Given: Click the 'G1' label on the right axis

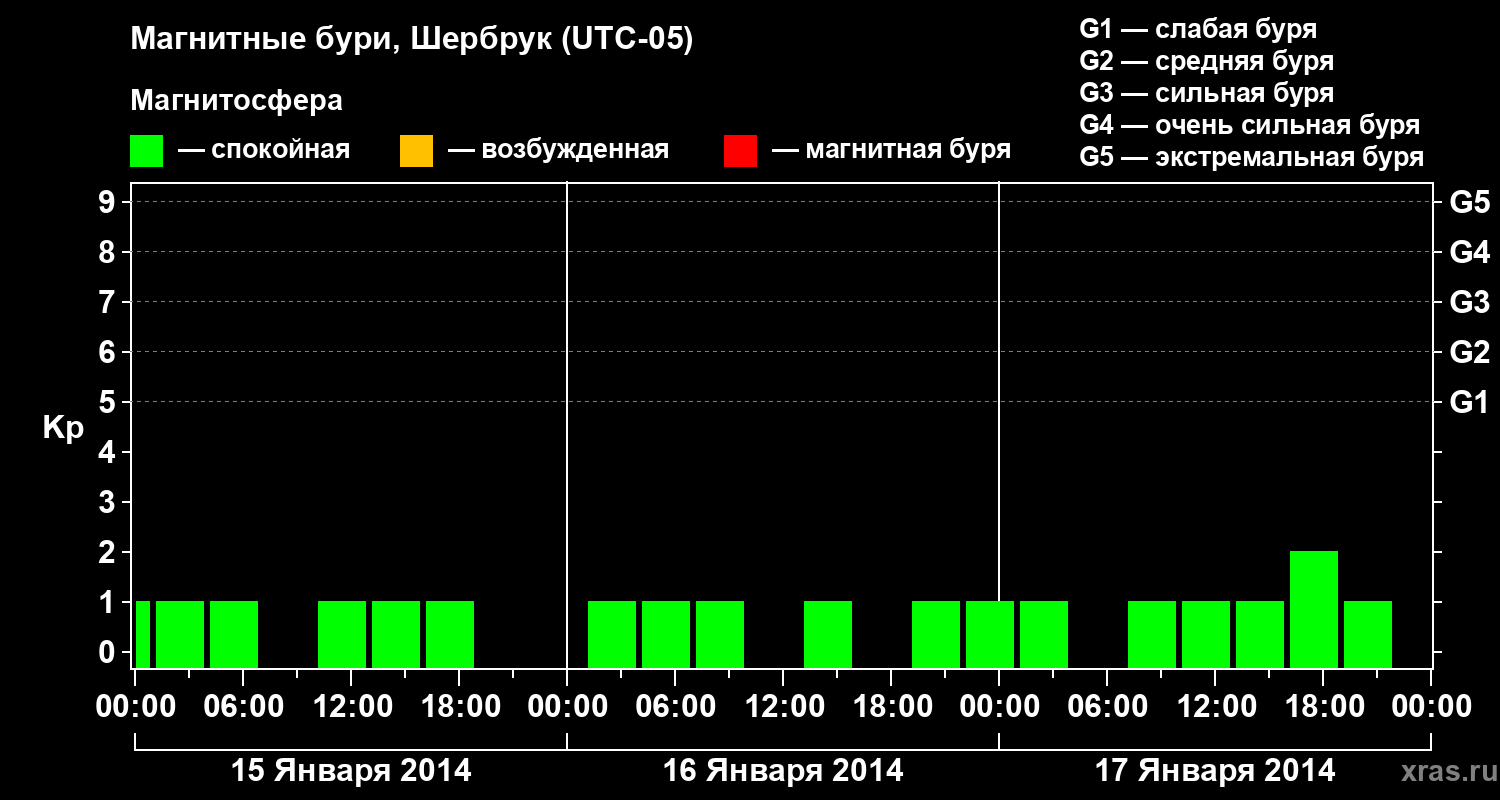Looking at the screenshot, I should pyautogui.click(x=1469, y=403).
